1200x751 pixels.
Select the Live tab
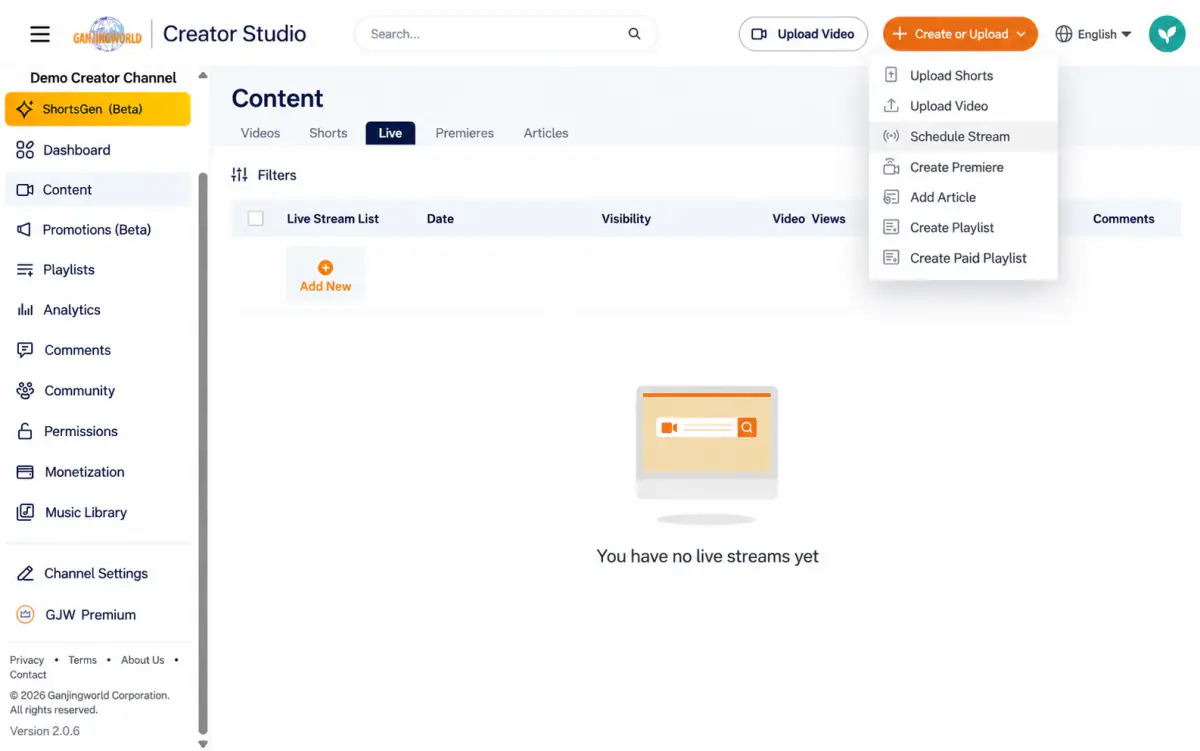click(390, 133)
